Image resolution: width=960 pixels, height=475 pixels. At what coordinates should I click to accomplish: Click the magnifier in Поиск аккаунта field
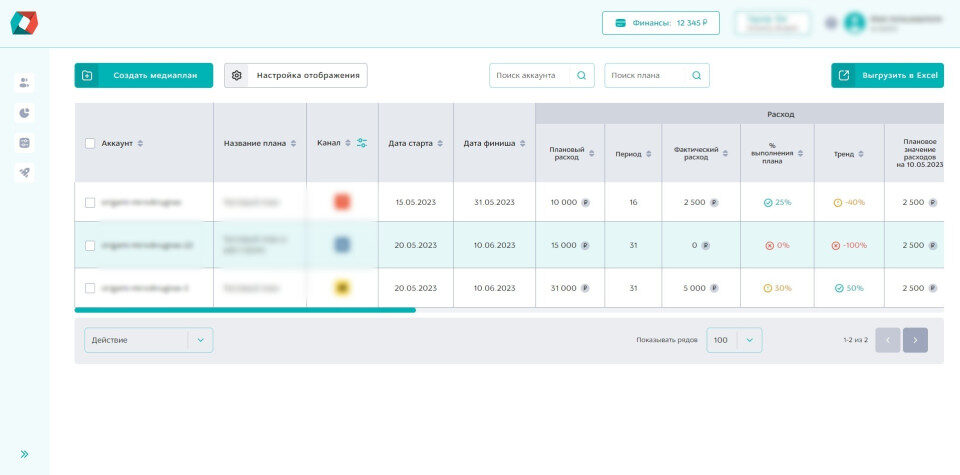point(582,75)
